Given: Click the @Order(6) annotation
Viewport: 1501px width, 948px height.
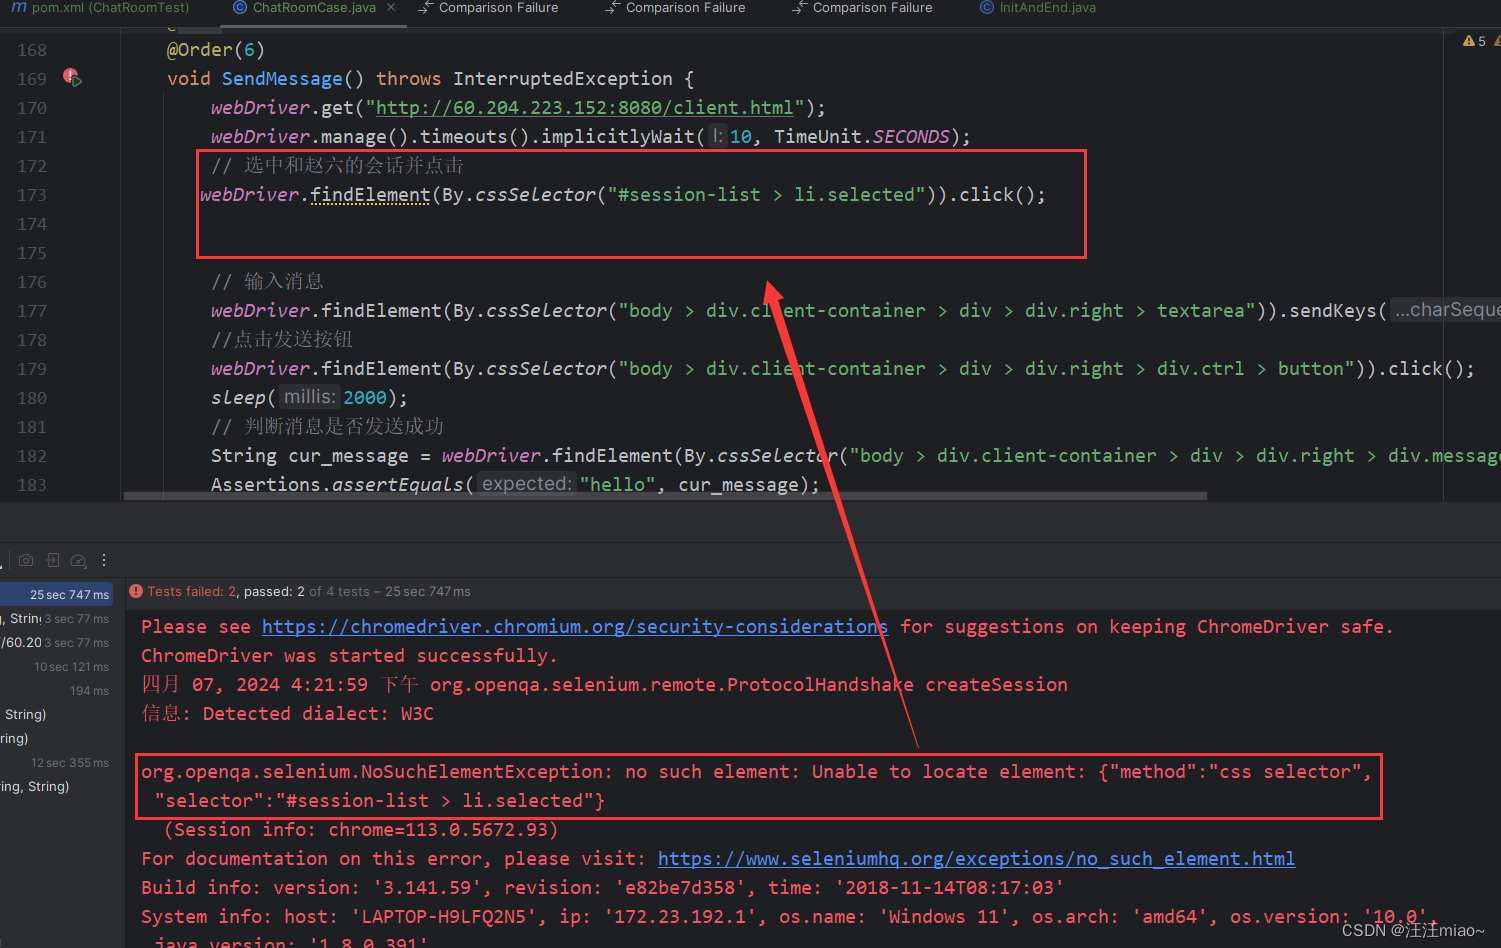Looking at the screenshot, I should [x=215, y=50].
